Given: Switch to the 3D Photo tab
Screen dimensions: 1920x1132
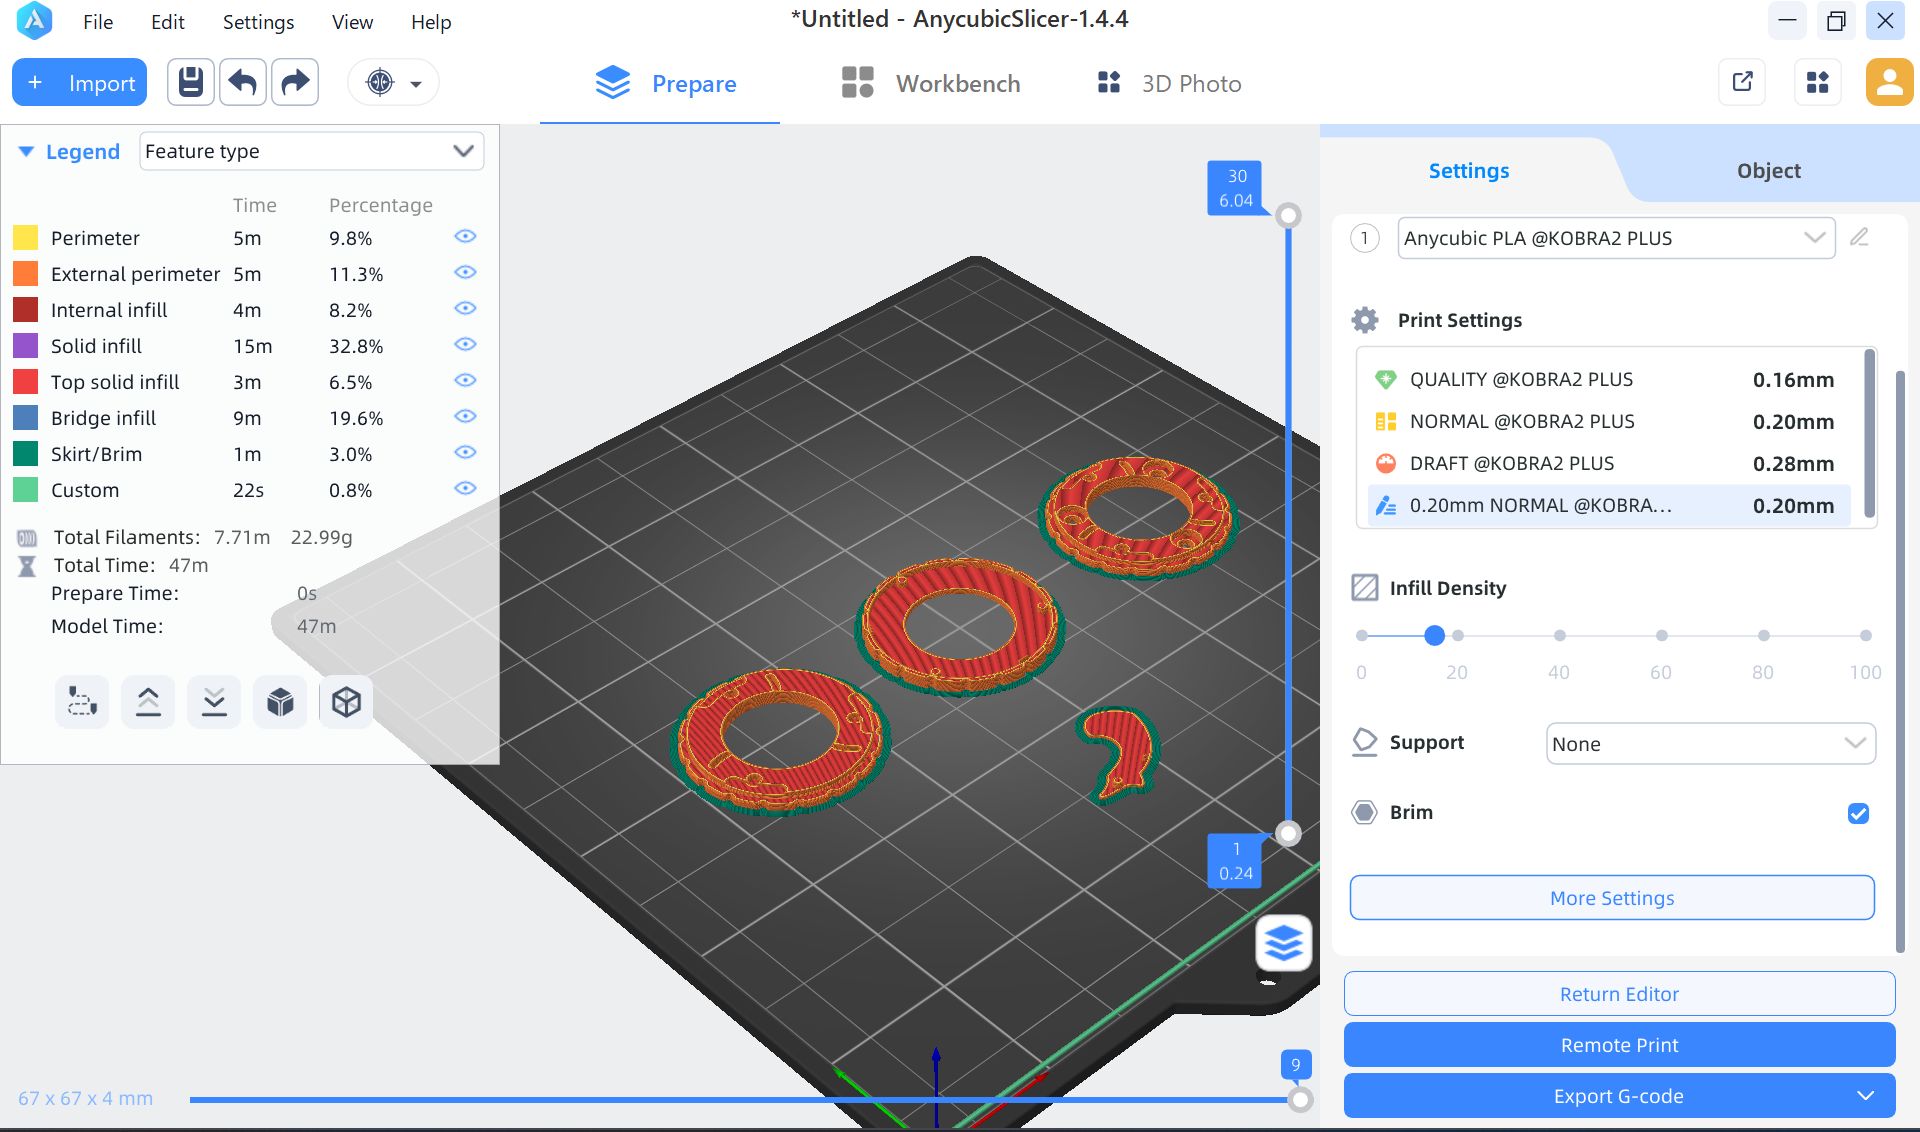Looking at the screenshot, I should click(x=1169, y=84).
